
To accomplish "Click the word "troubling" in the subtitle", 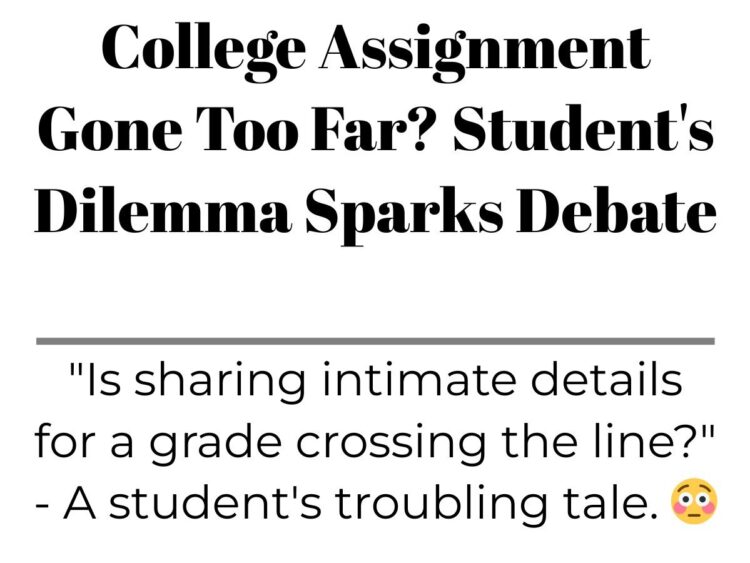I will 441,505.
